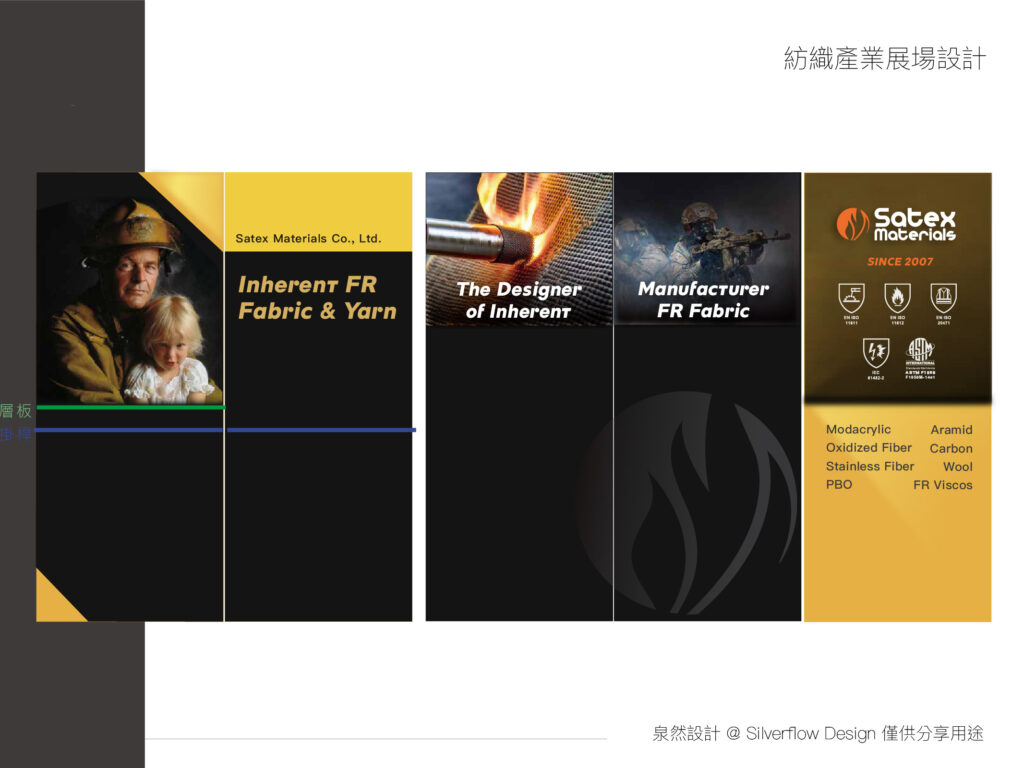Click 'Wool' in the materials list
This screenshot has width=1024, height=768.
coord(958,467)
